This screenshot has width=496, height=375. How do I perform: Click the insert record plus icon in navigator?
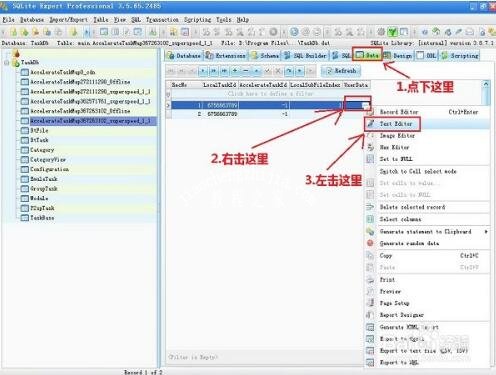click(x=235, y=71)
